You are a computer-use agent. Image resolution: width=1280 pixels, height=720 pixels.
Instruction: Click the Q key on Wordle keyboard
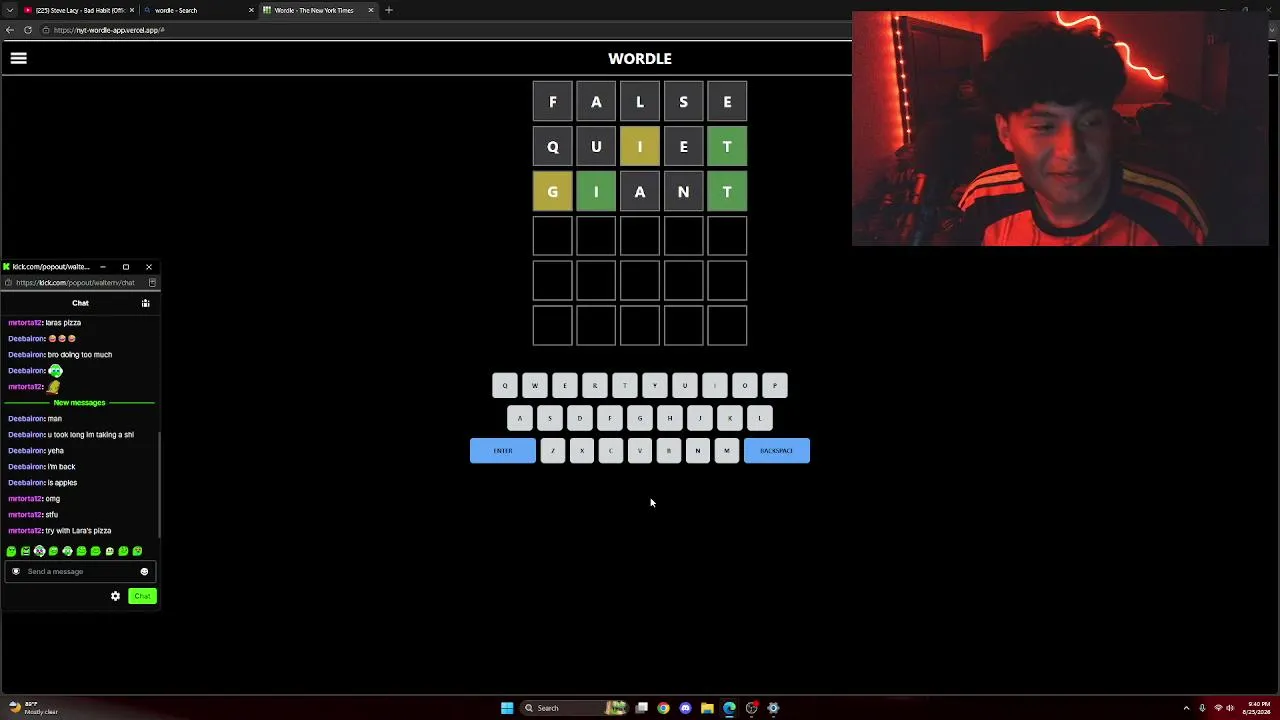[505, 385]
